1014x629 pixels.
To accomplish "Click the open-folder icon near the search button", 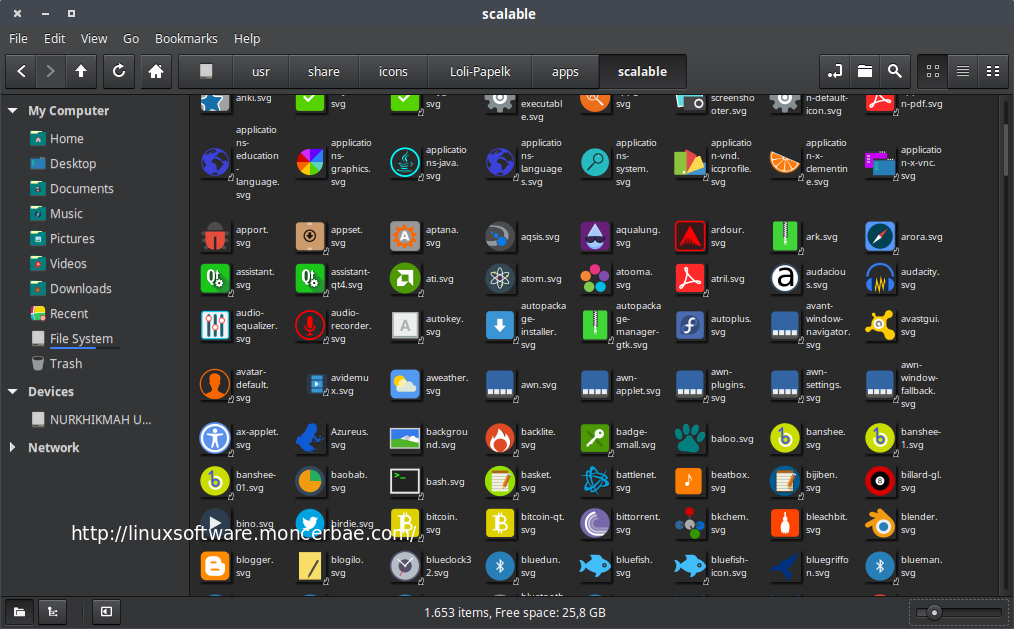I will [864, 71].
